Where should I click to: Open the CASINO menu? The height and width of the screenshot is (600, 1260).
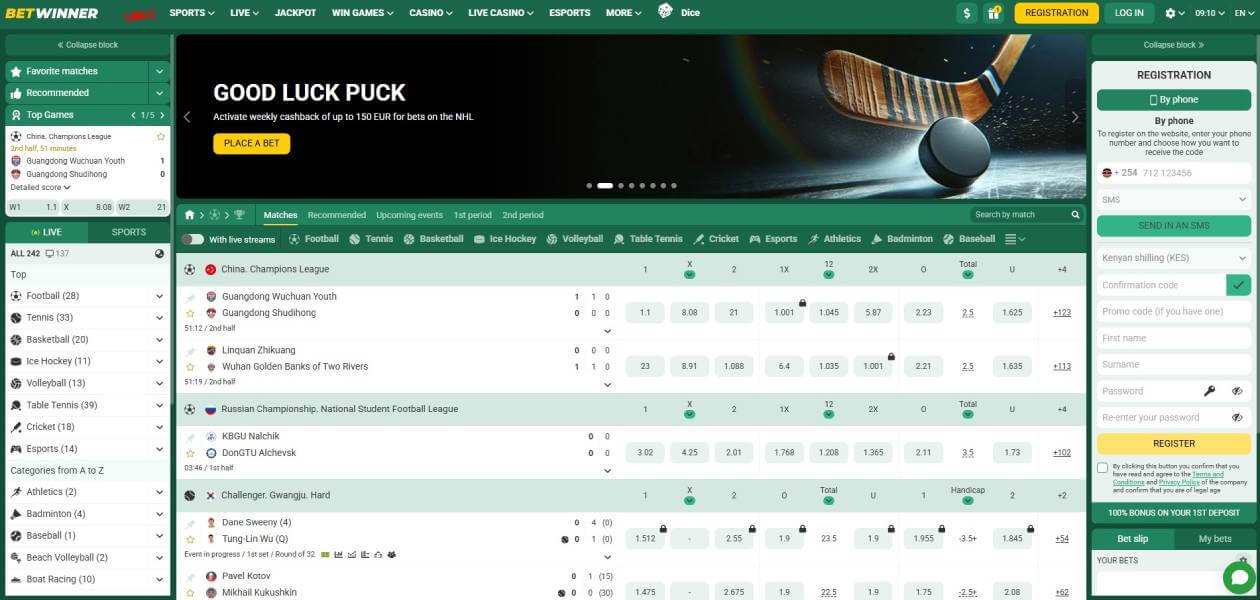click(x=430, y=13)
